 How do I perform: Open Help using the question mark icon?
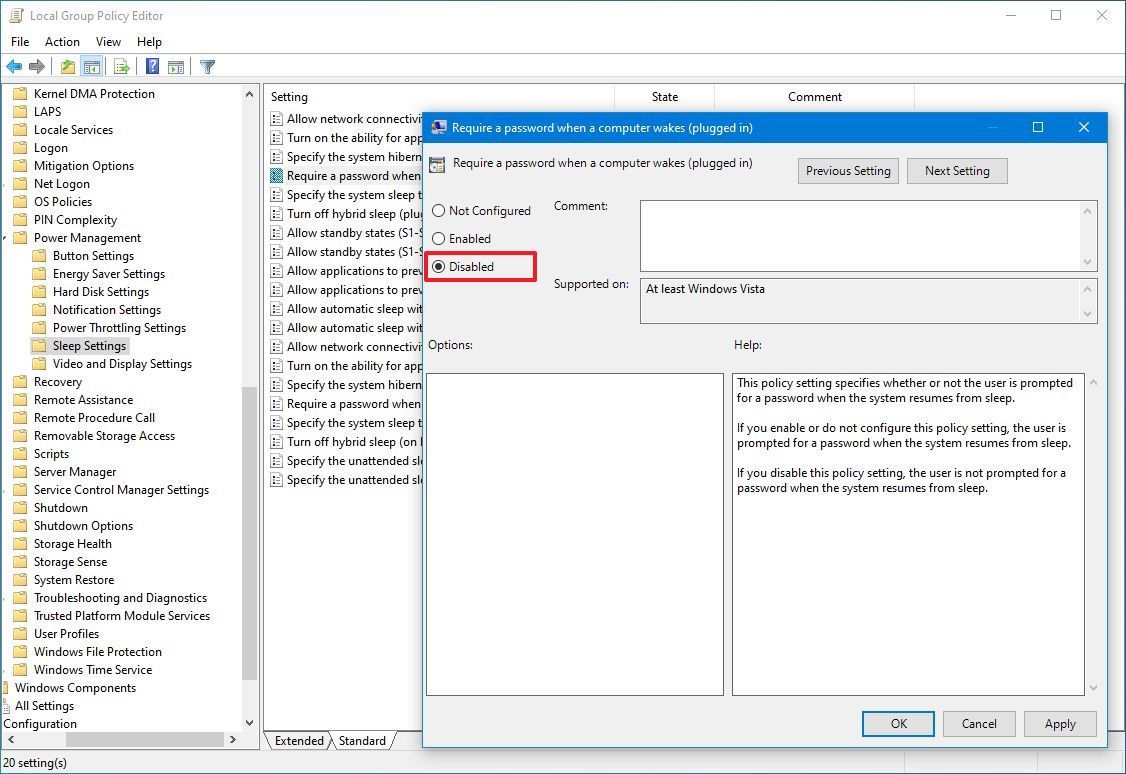coord(151,66)
